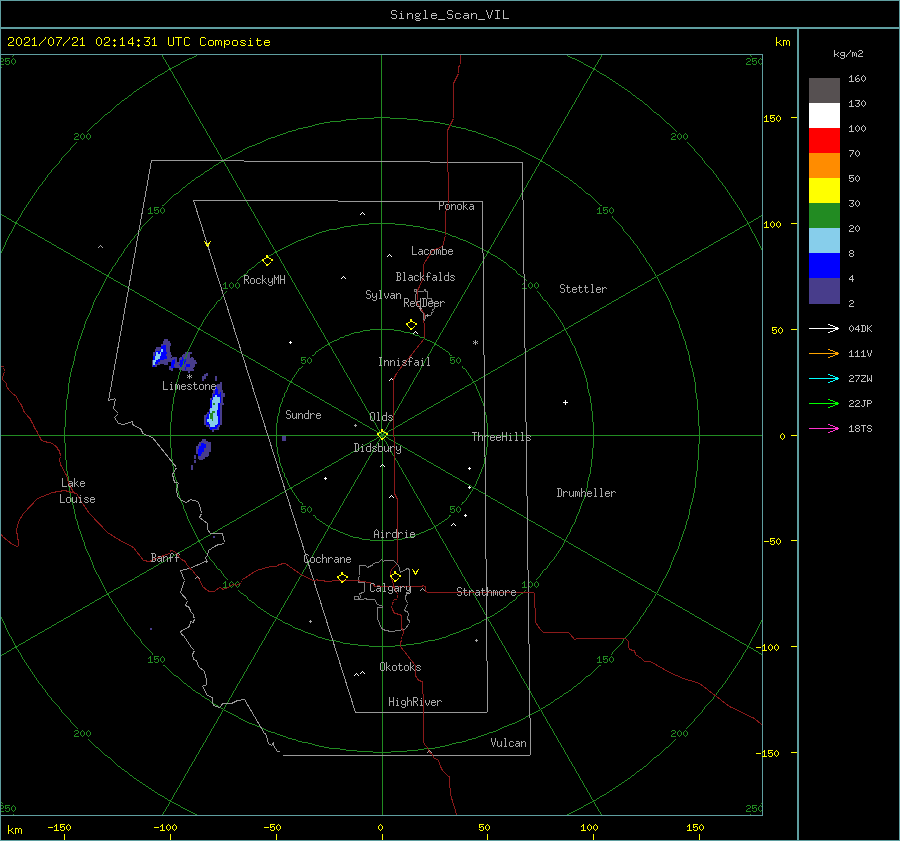Viewport: 900px width, 841px height.
Task: Select the blue 4-8 legend swatch
Action: [824, 265]
